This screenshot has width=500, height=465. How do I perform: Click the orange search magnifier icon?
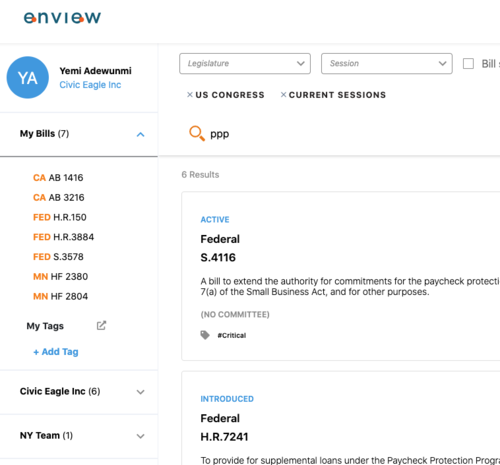pyautogui.click(x=197, y=133)
